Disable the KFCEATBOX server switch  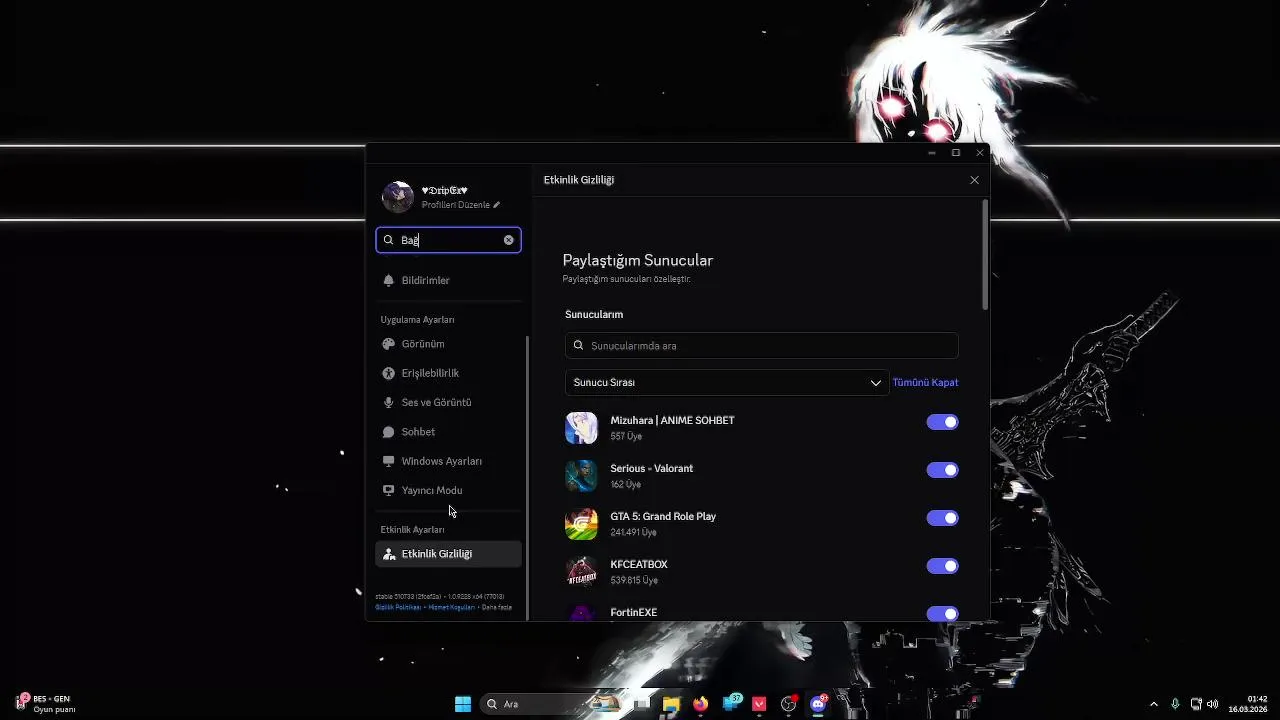942,566
